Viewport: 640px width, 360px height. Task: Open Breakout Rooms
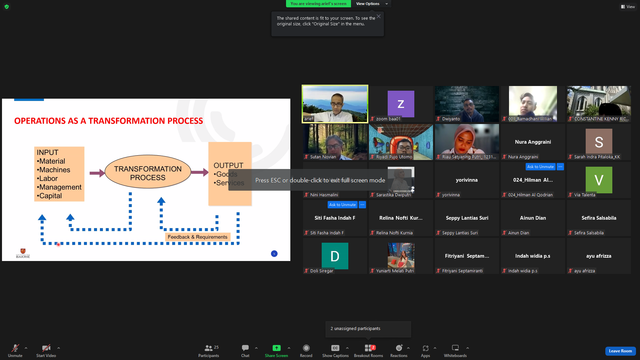point(369,350)
